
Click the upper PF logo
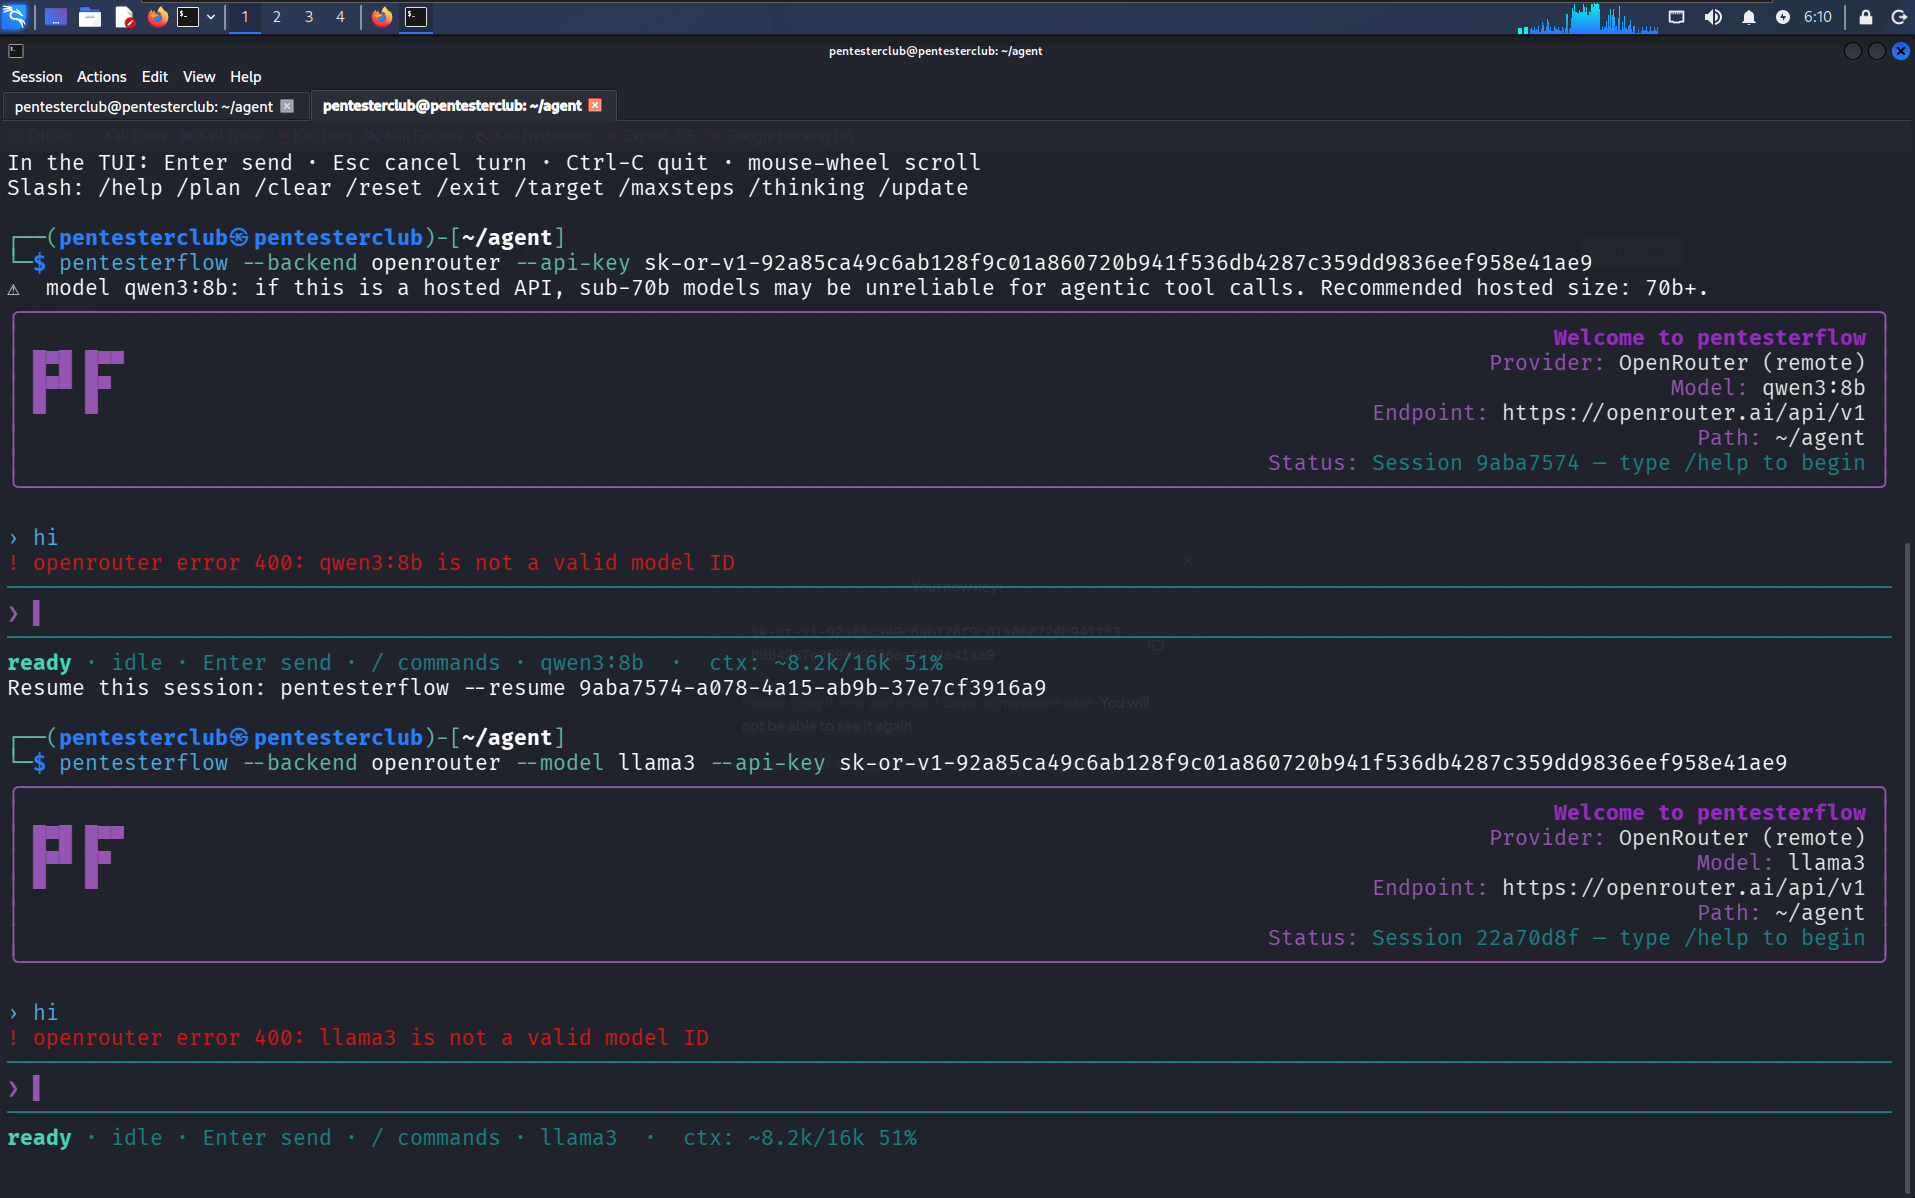pos(78,382)
